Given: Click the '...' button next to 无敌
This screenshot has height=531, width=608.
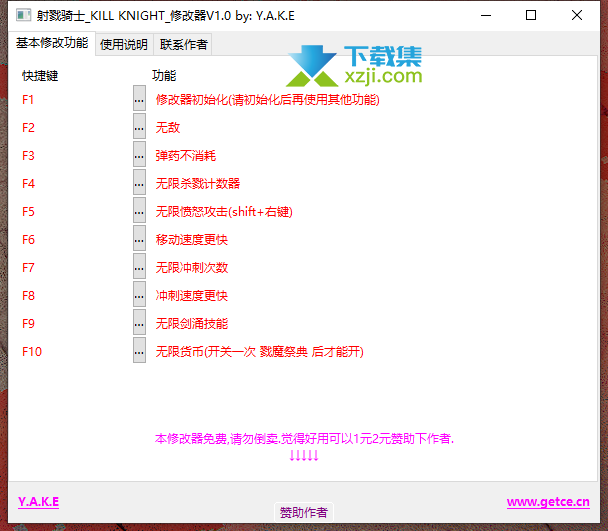Looking at the screenshot, I should click(139, 126).
